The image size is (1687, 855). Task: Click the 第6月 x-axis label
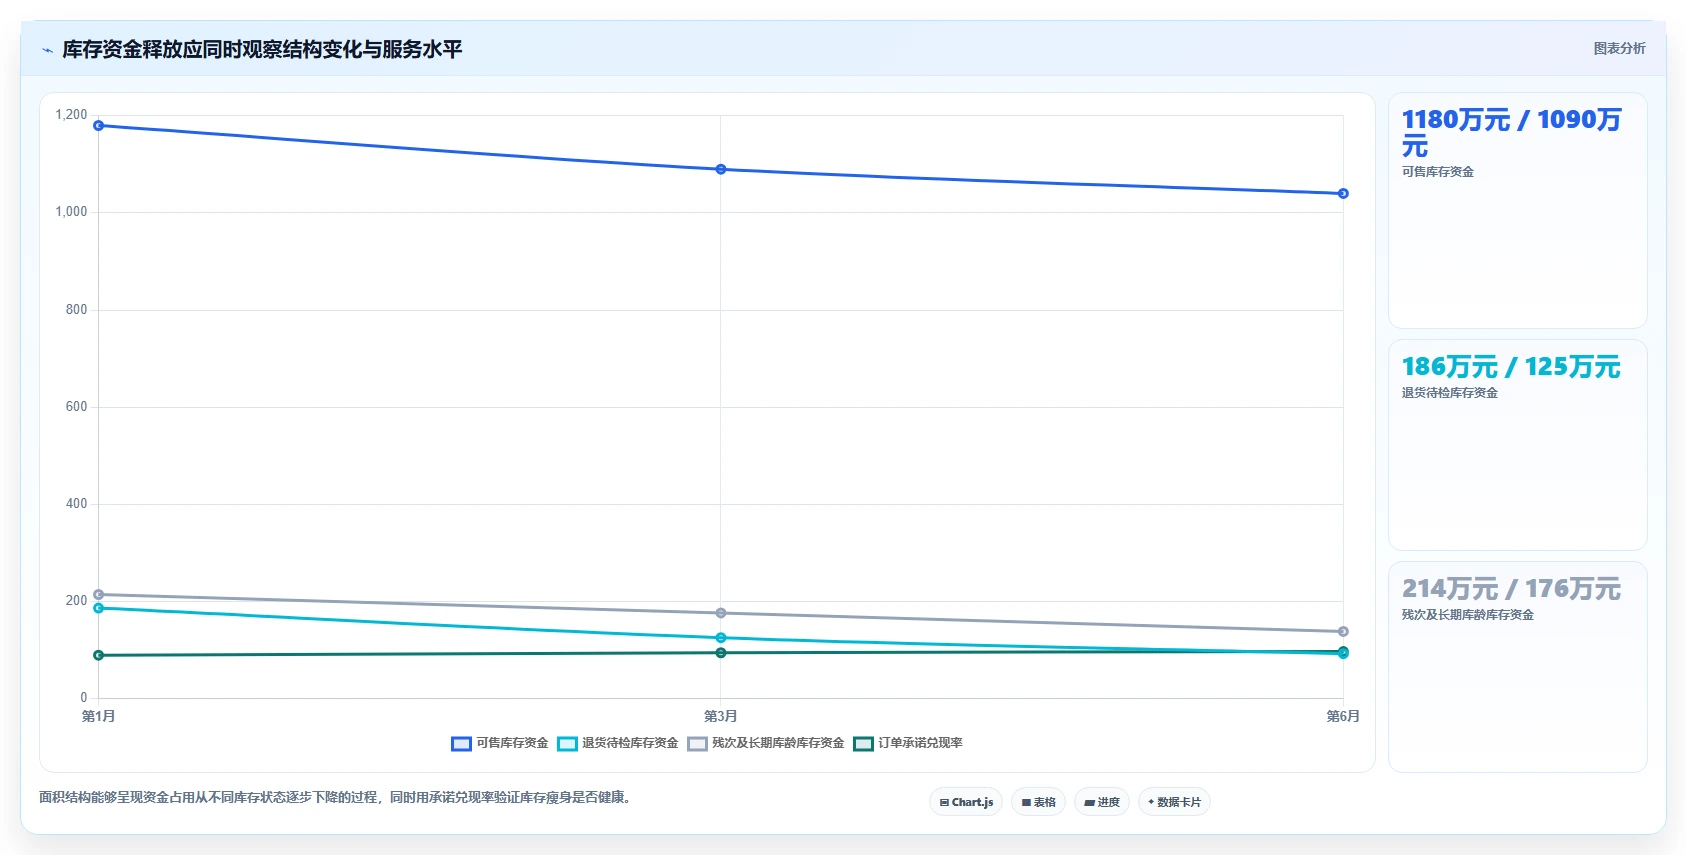click(x=1343, y=716)
